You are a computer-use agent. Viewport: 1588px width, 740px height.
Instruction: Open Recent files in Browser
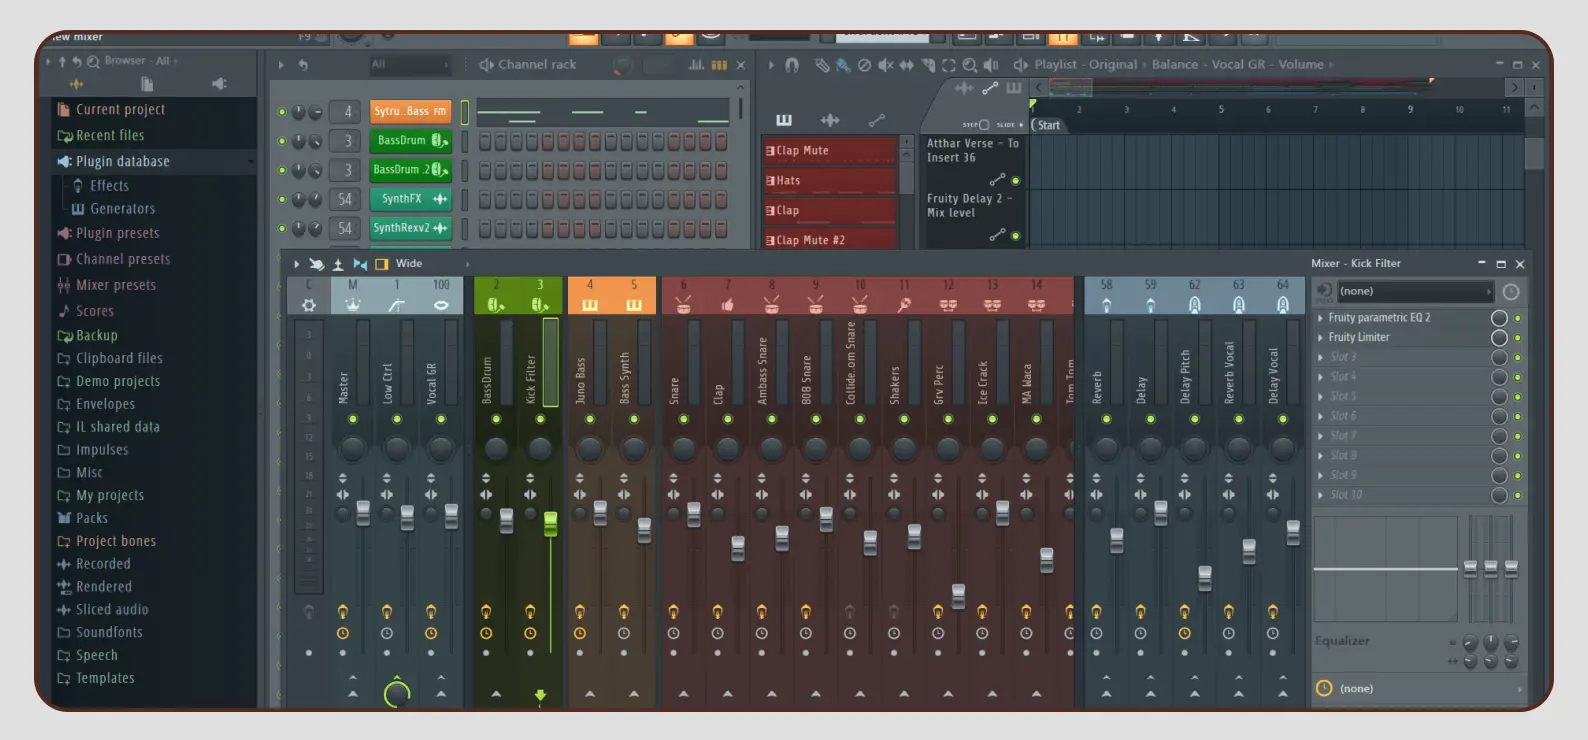point(110,136)
